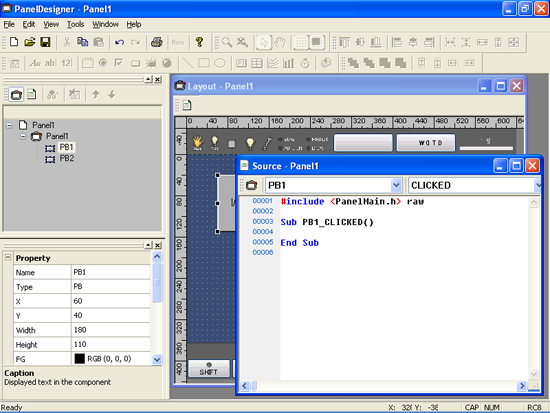The height and width of the screenshot is (413, 550).
Task: Click the black FG color swatch
Action: point(80,359)
